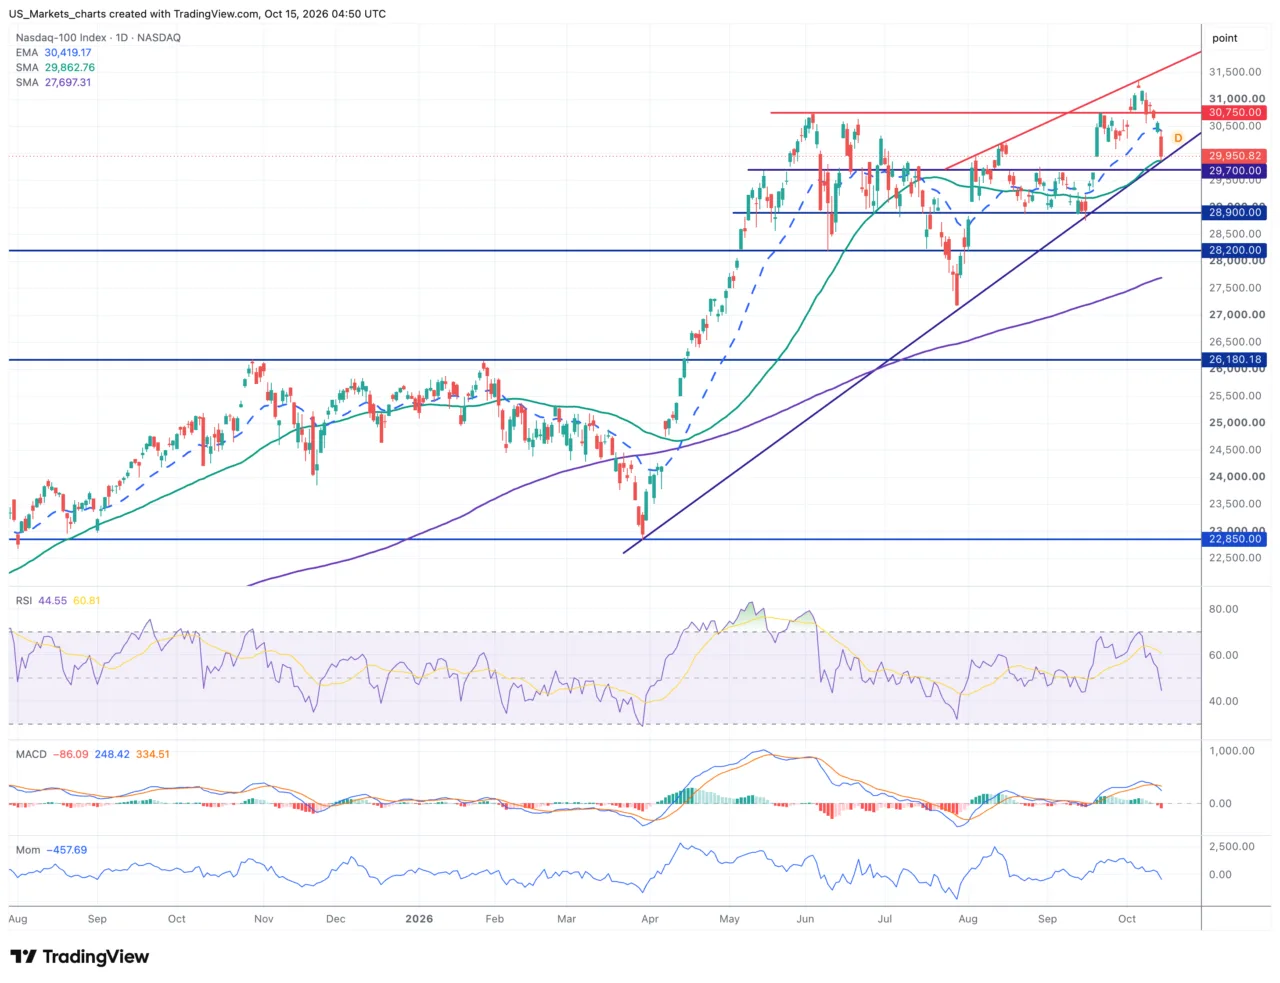Click the 24,000.00 price scale value
The image size is (1280, 983).
point(1237,477)
